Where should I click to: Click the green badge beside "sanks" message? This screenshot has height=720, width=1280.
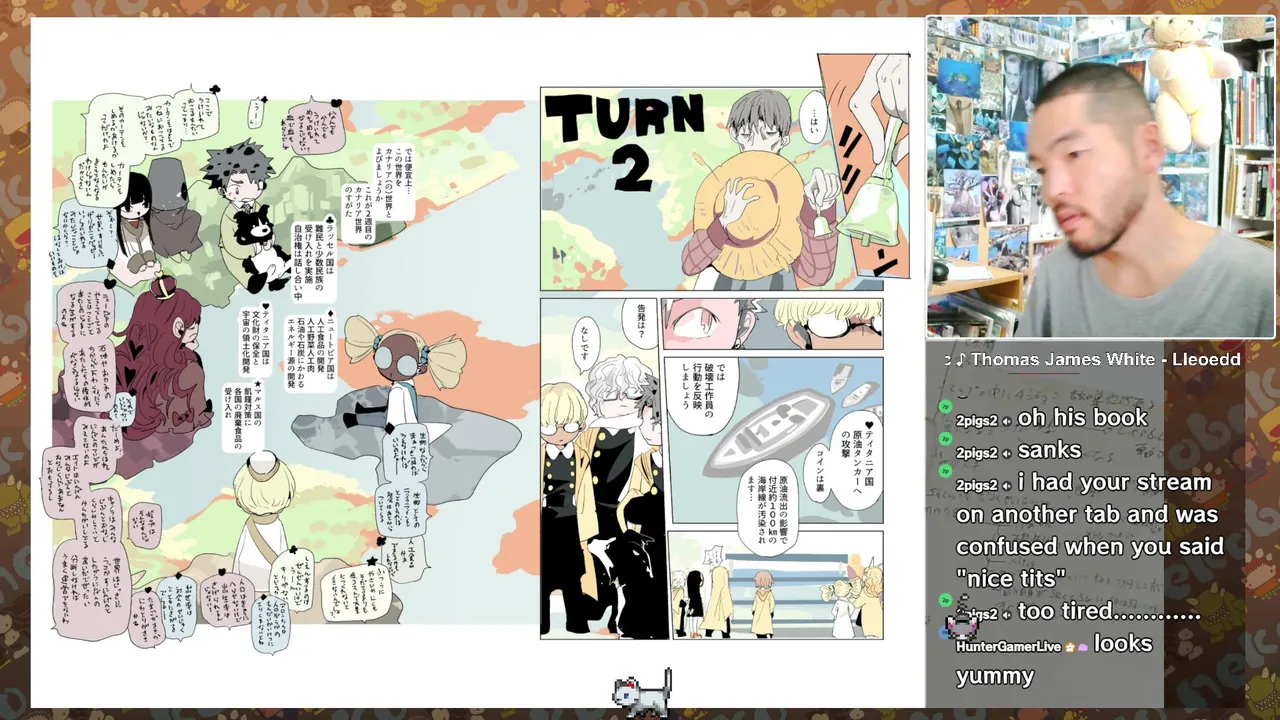click(x=945, y=439)
